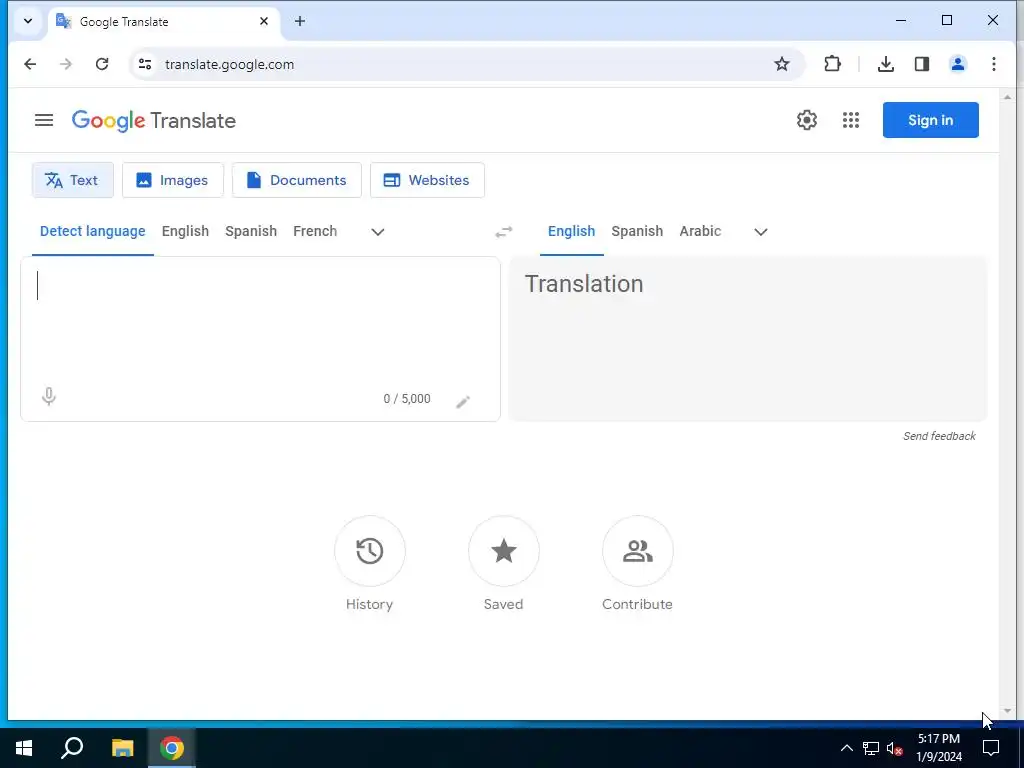
Task: Open Chrome profile avatar
Action: click(x=957, y=64)
